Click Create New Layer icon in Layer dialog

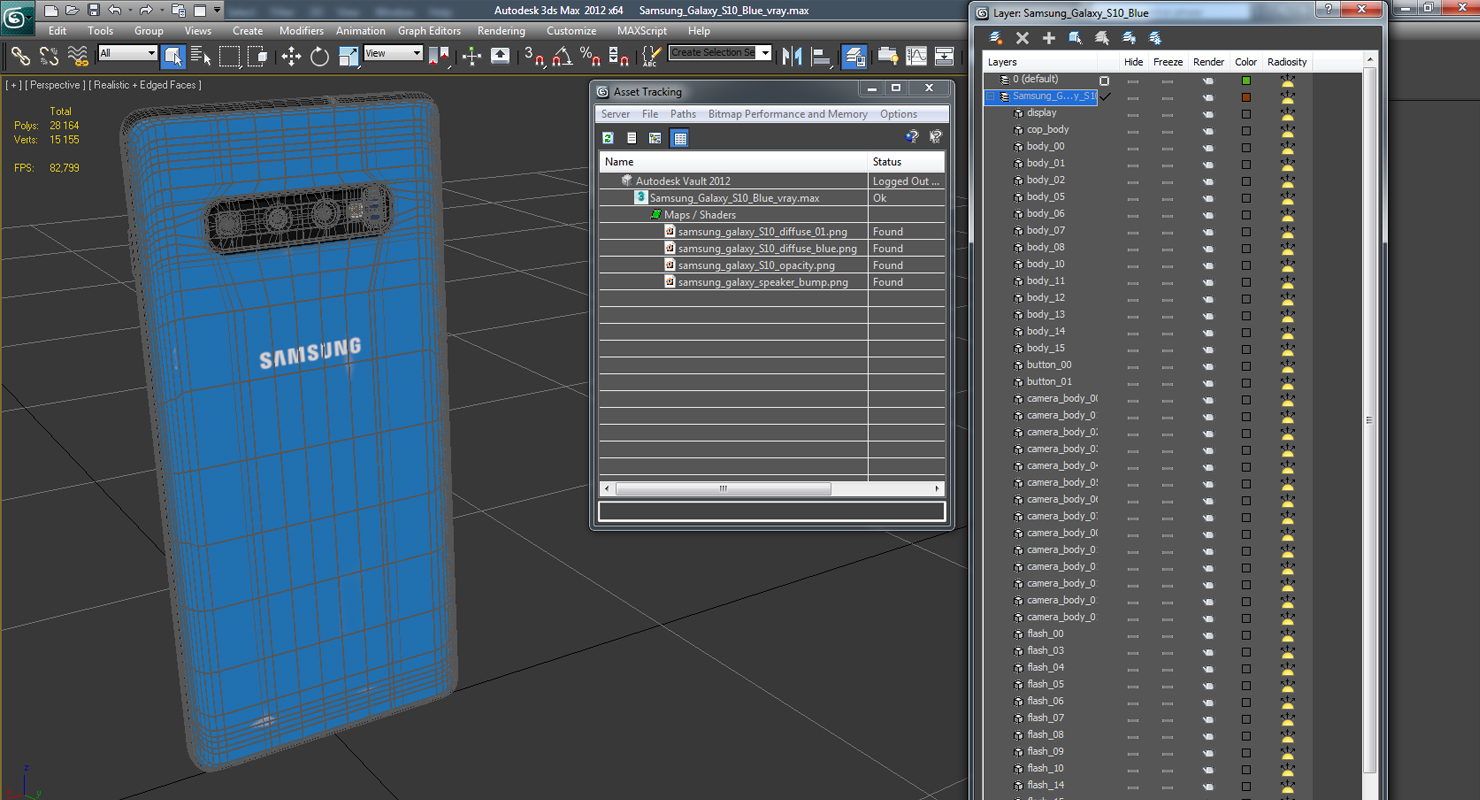(x=996, y=38)
